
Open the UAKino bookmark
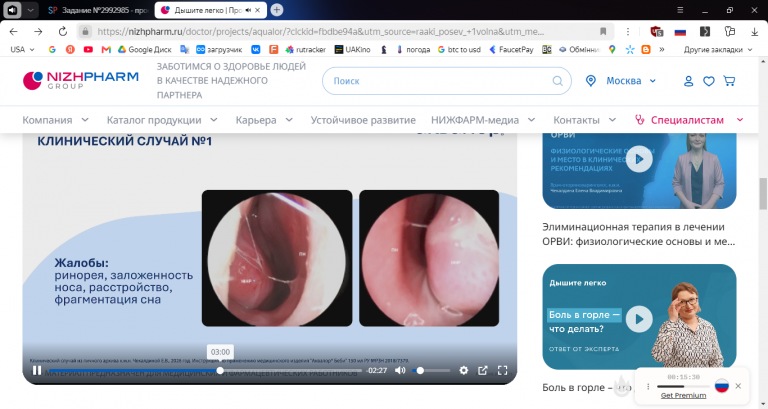tap(353, 49)
